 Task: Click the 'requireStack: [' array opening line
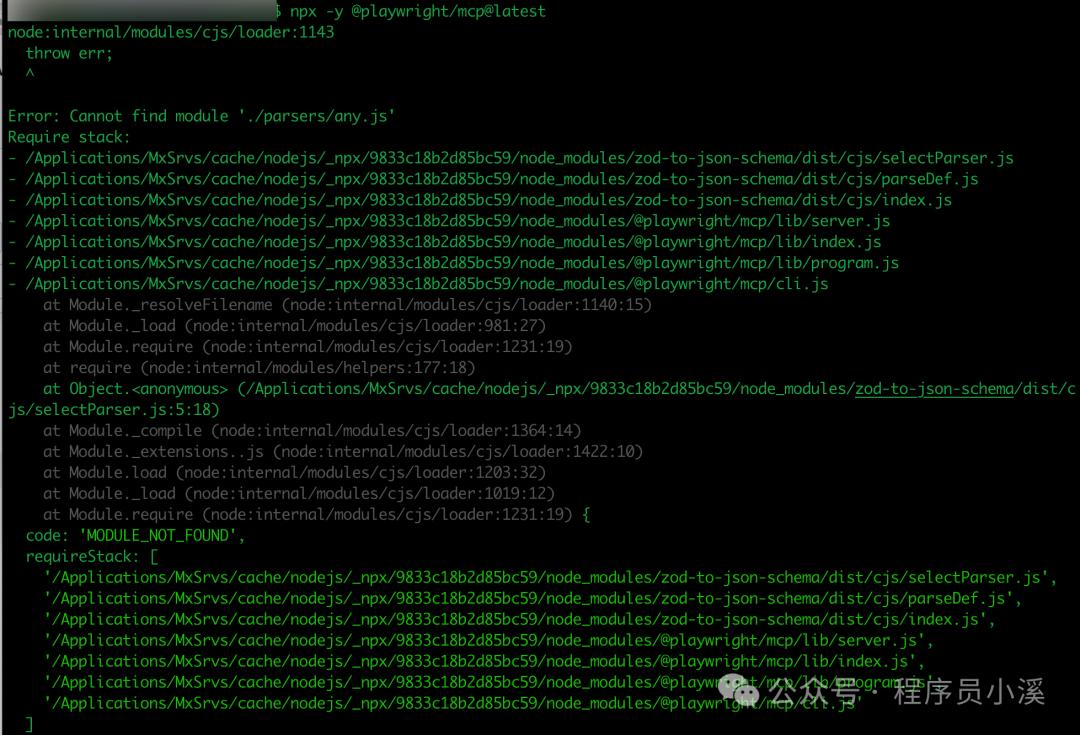[92, 557]
